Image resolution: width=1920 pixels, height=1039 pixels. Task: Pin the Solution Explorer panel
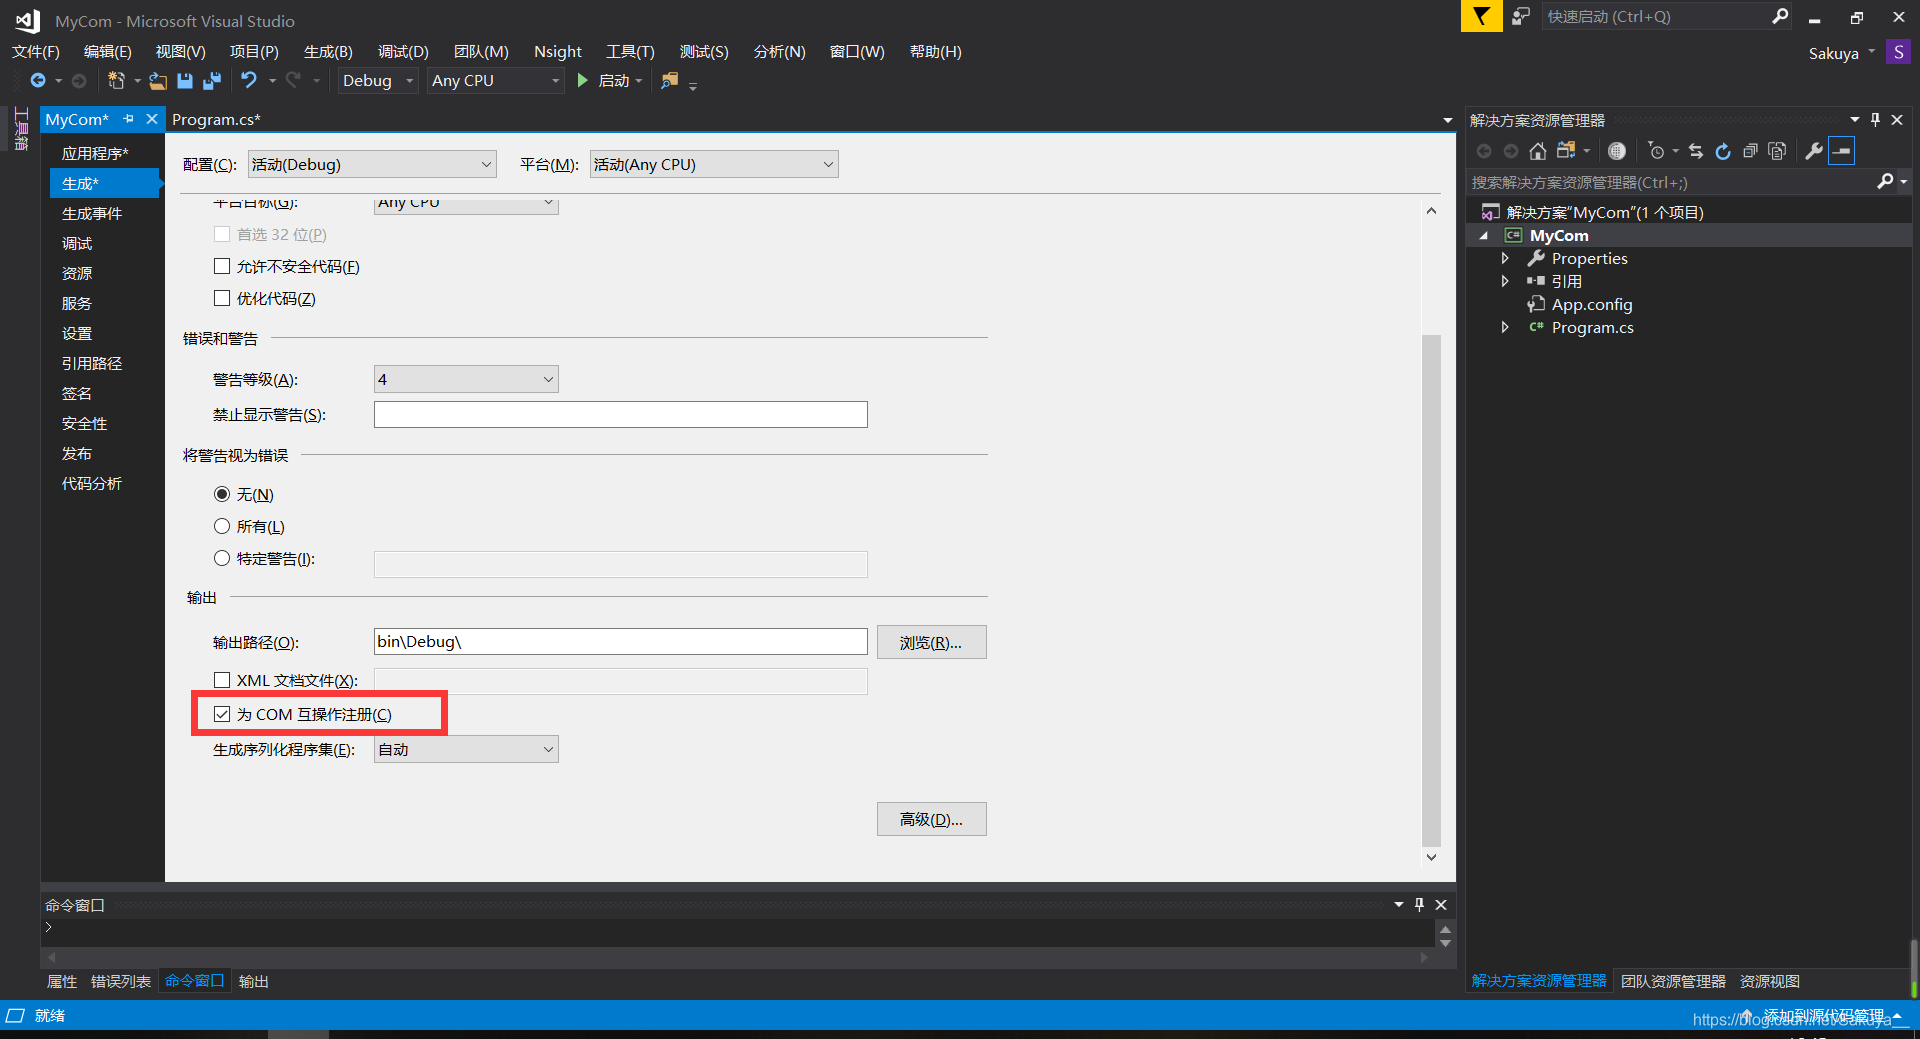tap(1875, 120)
